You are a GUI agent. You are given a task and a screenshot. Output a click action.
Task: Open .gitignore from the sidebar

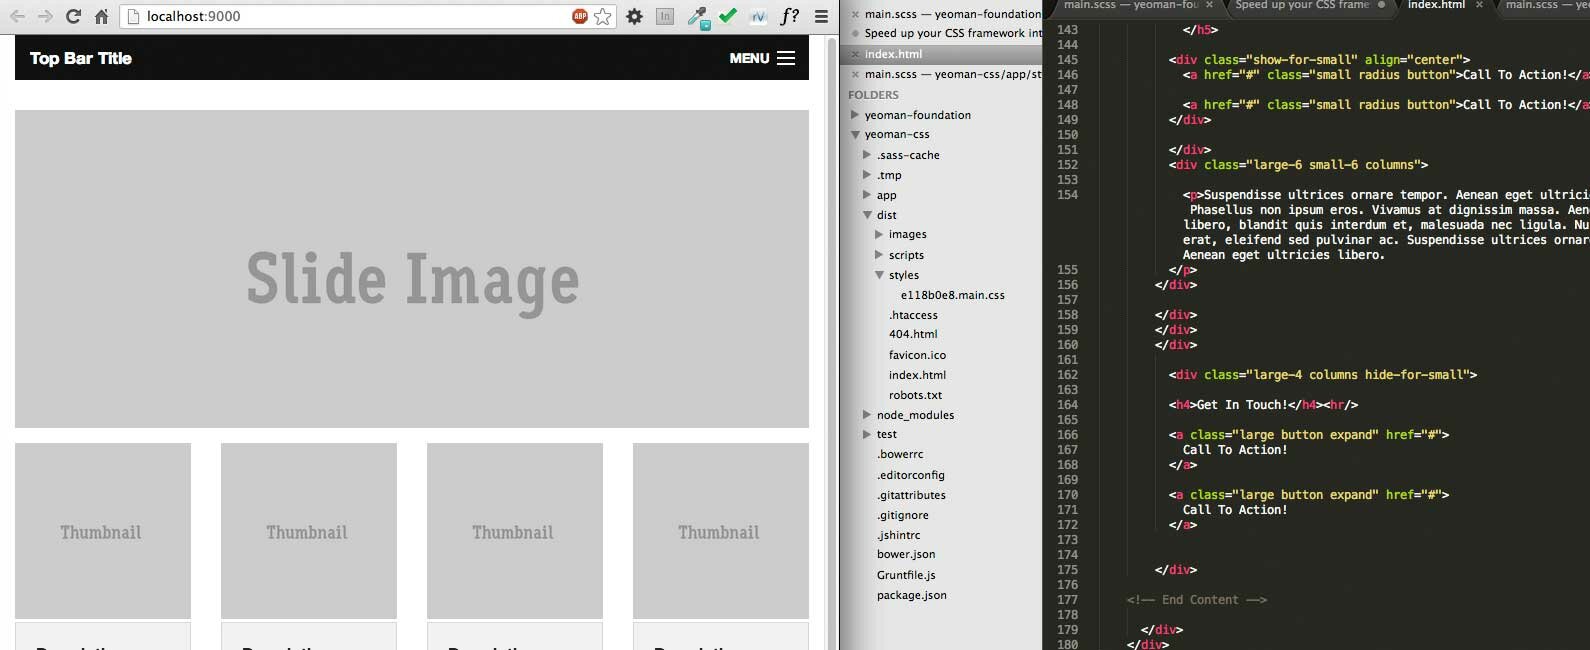click(x=903, y=515)
